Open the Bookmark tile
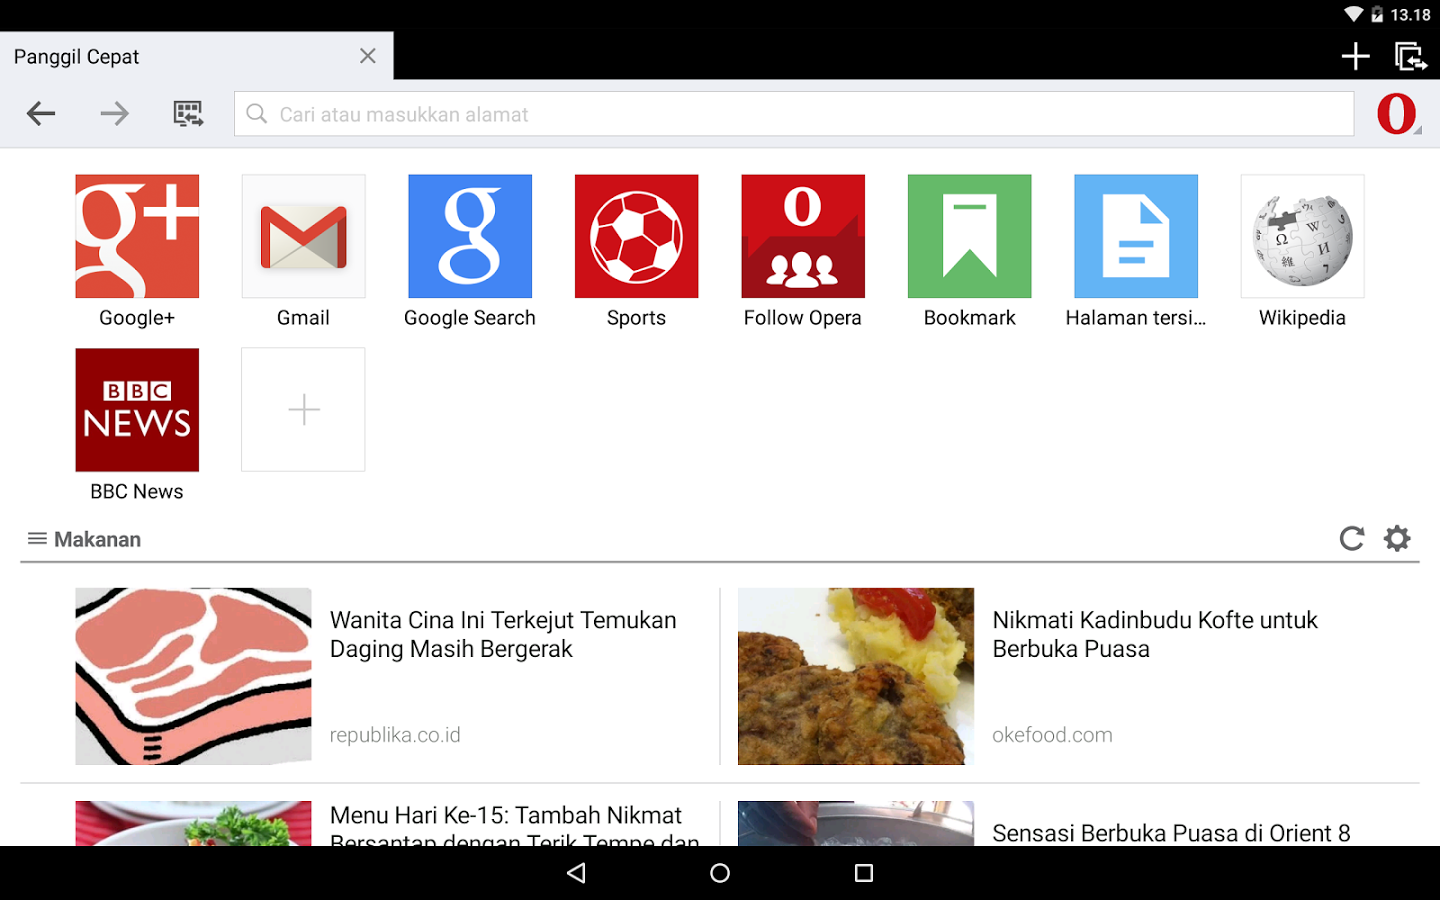Screen dimensions: 1440x900 tap(969, 236)
